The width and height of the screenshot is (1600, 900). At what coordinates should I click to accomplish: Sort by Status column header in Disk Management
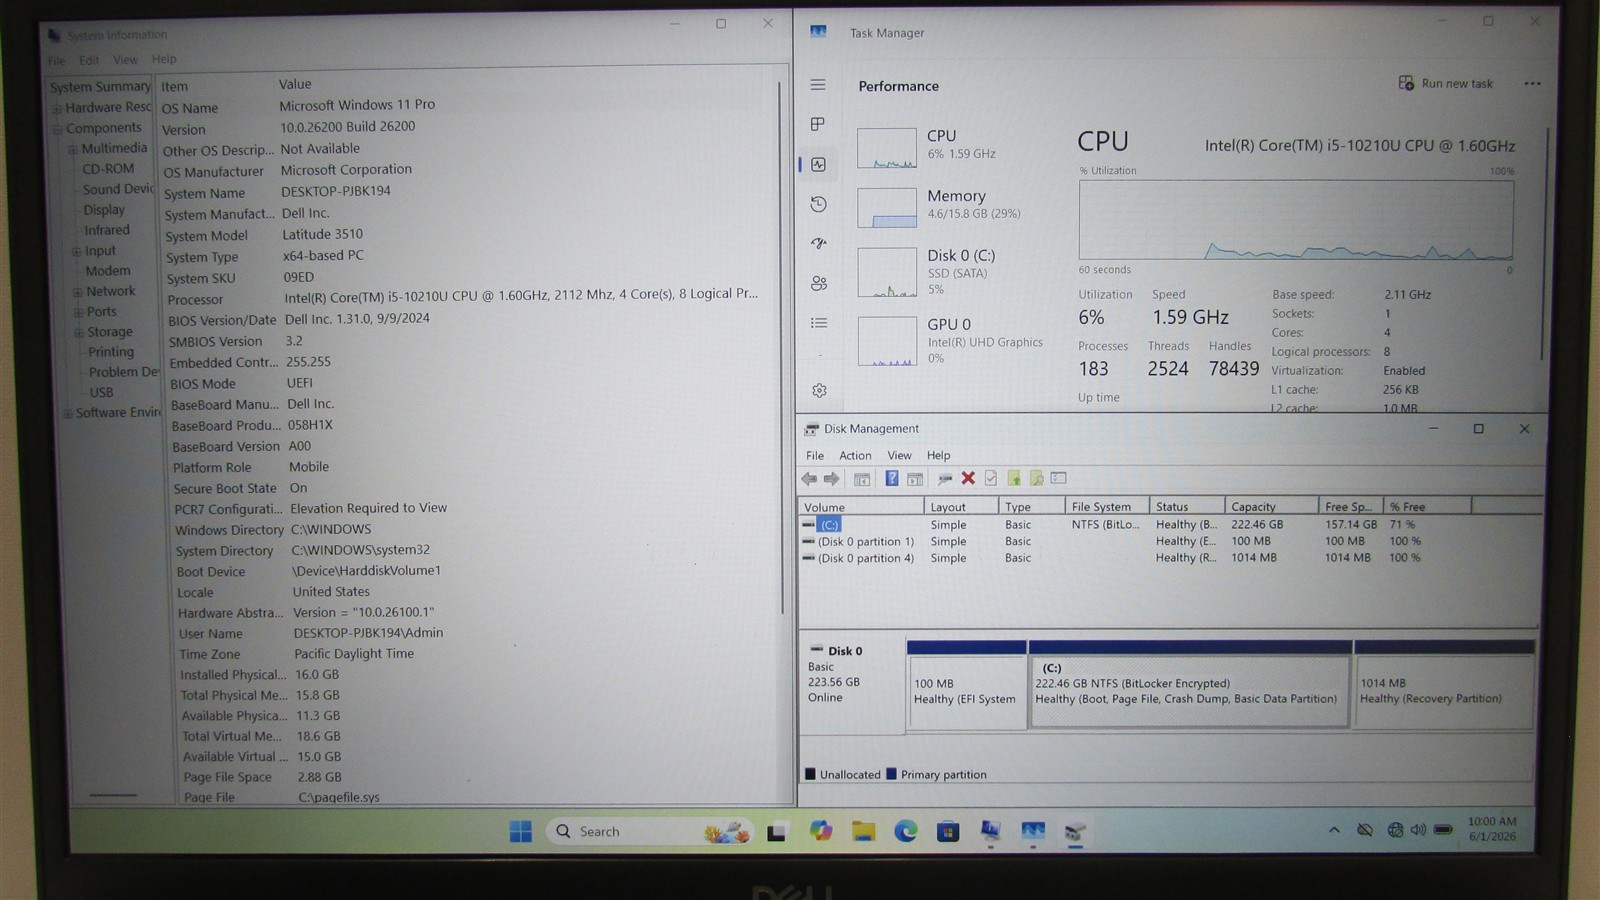click(x=1187, y=507)
